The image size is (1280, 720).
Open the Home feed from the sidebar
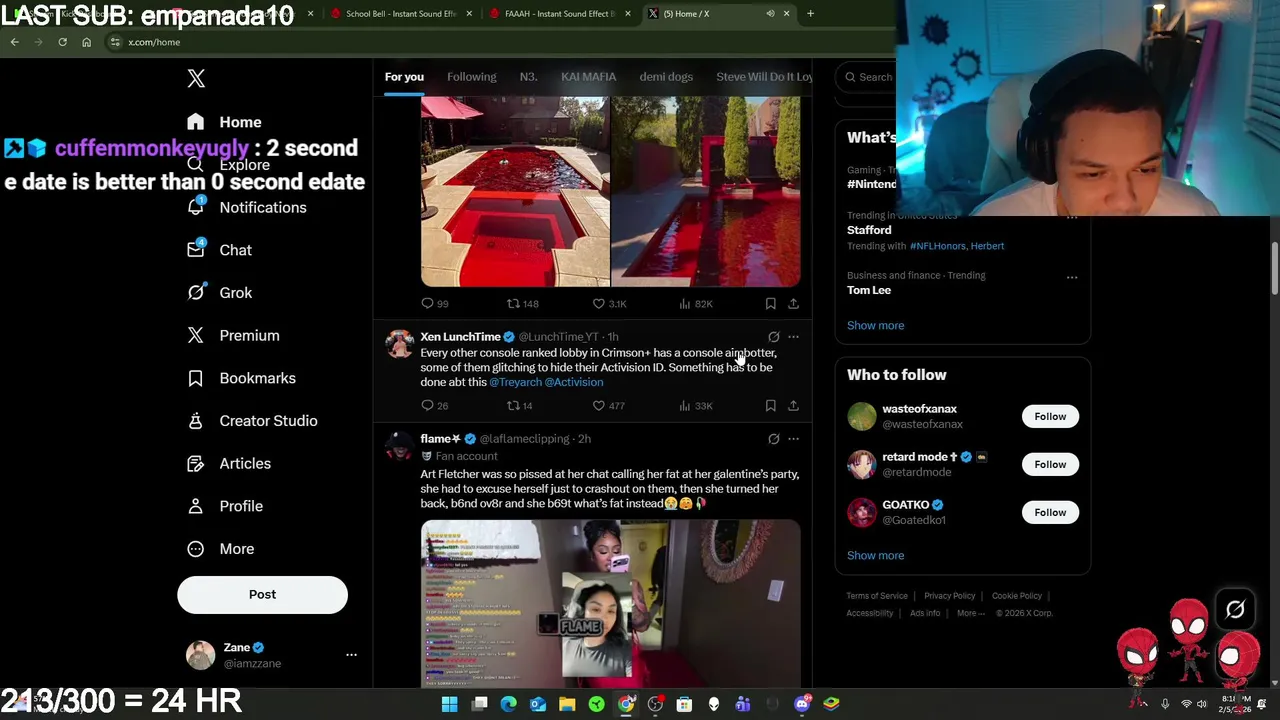(x=224, y=122)
